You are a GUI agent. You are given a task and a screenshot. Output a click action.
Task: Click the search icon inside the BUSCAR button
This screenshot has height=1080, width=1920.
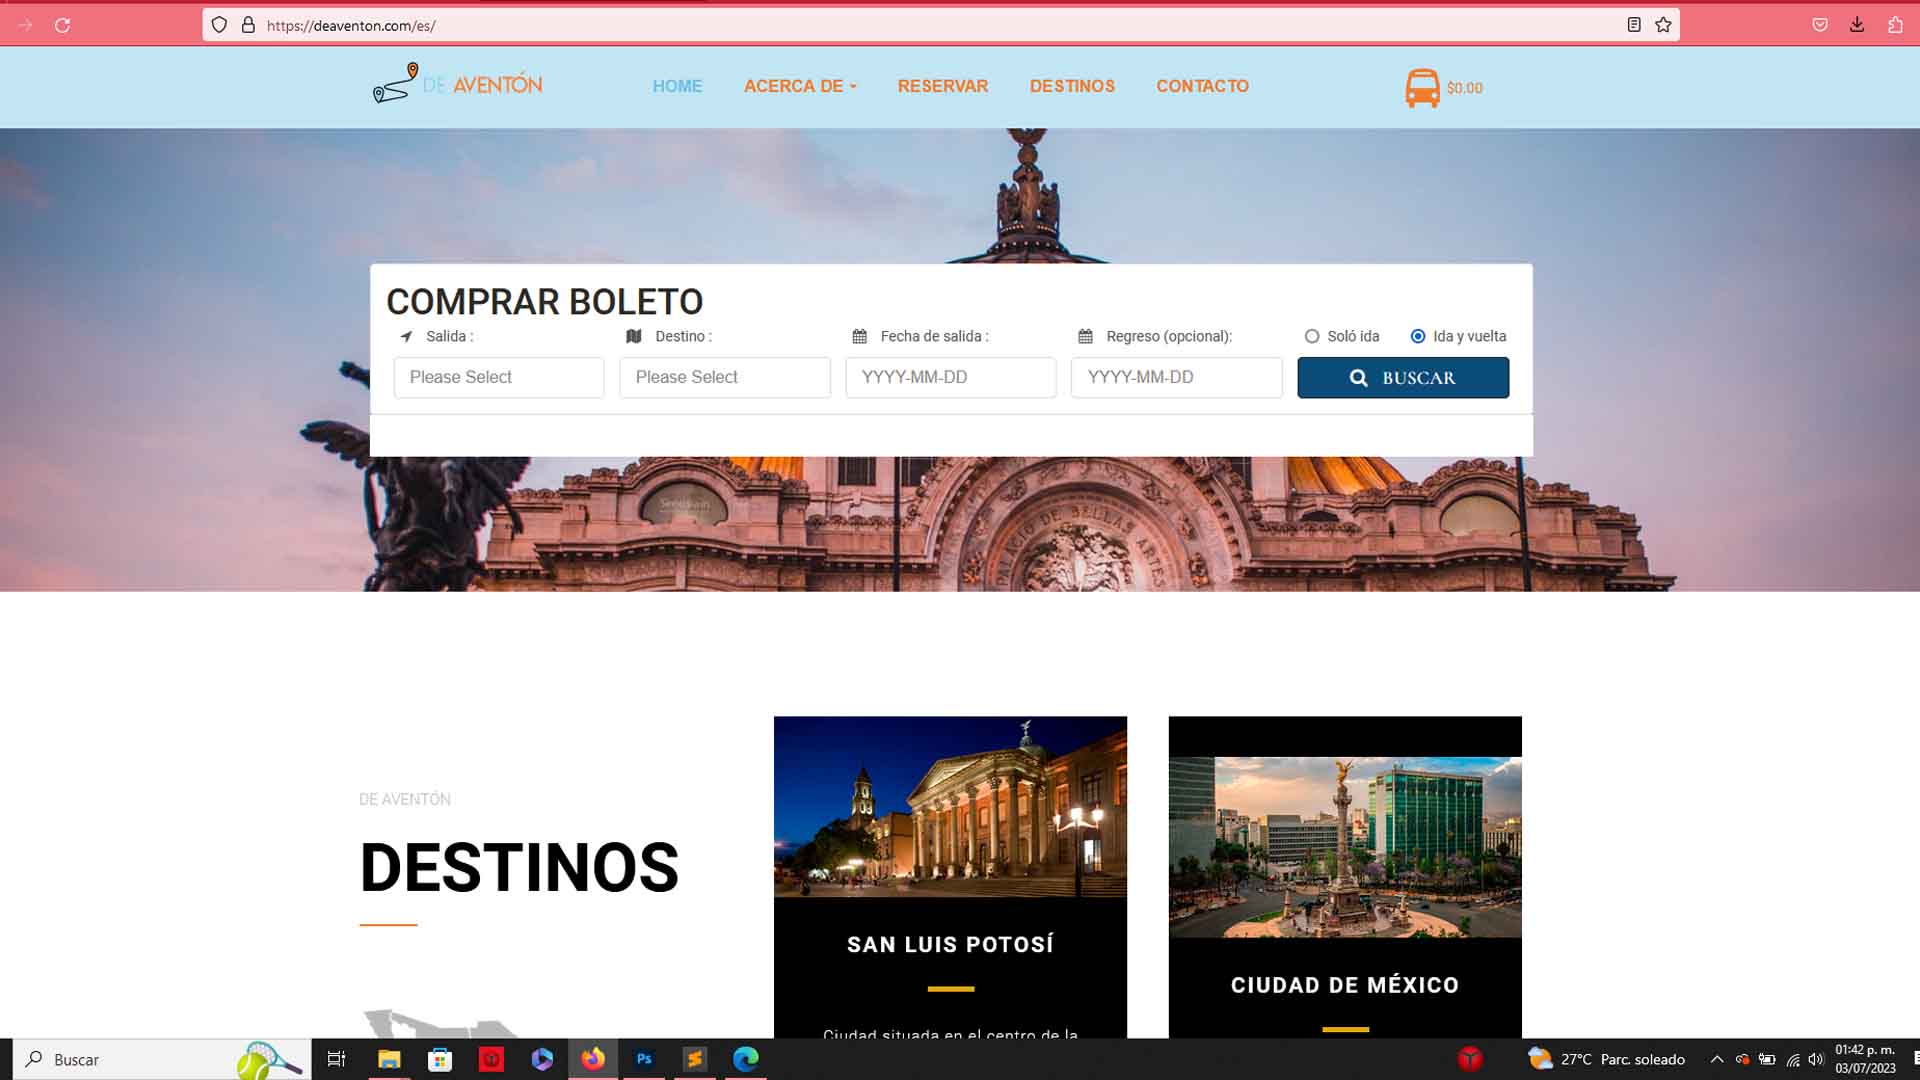(1359, 377)
